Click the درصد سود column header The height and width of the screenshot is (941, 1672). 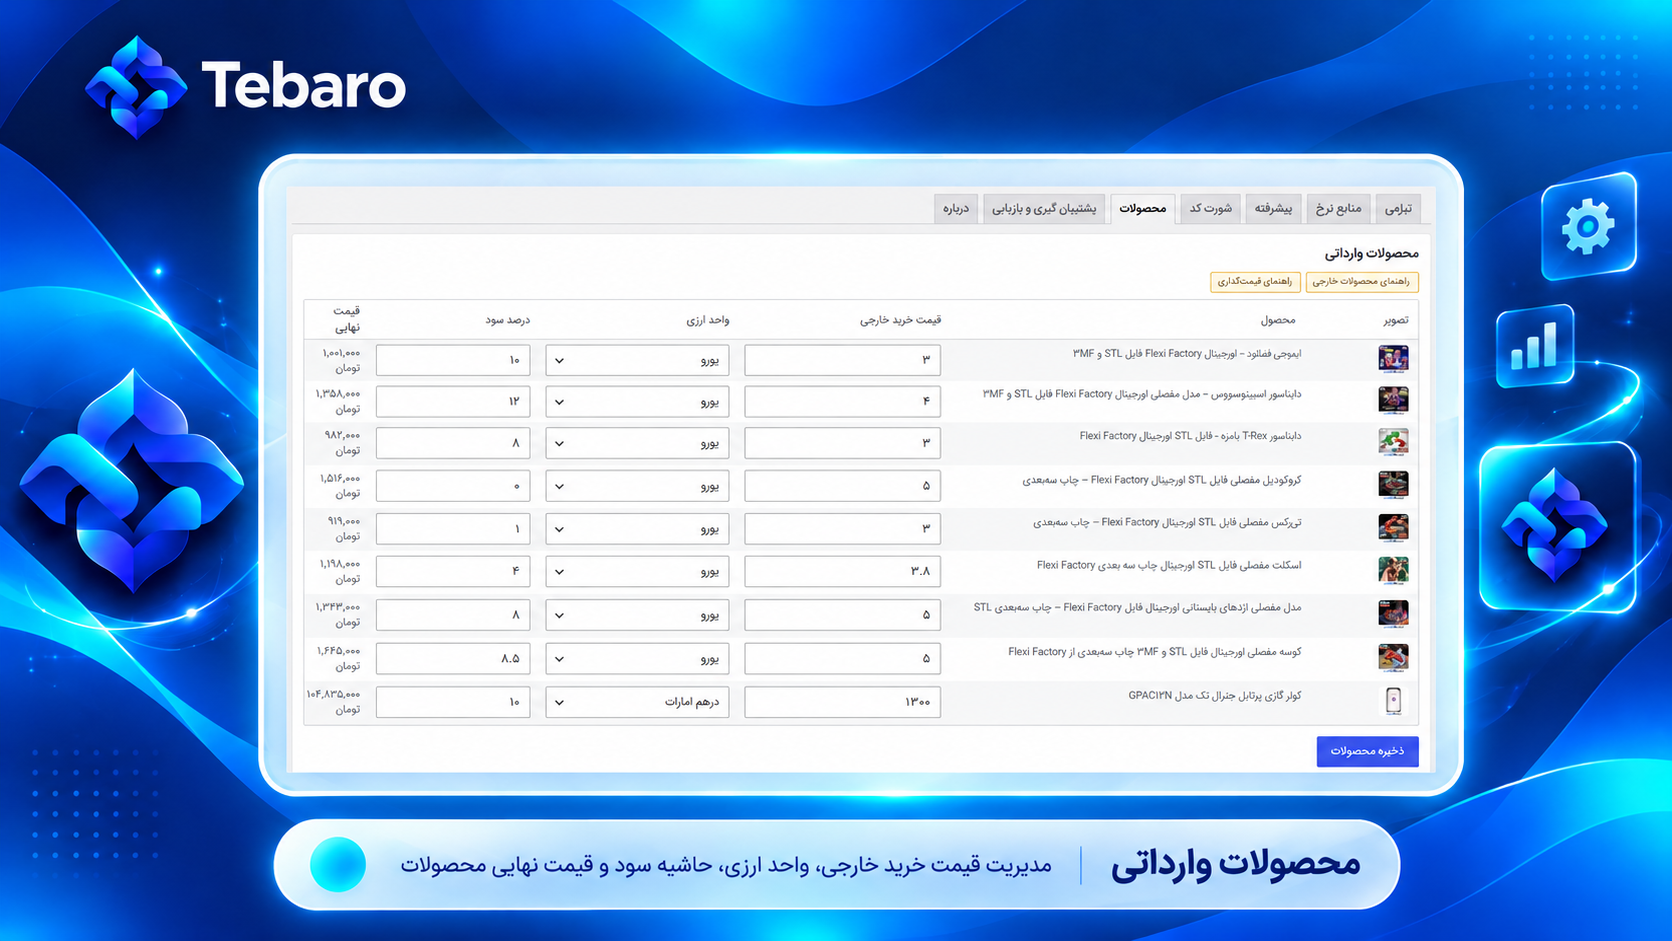click(508, 320)
